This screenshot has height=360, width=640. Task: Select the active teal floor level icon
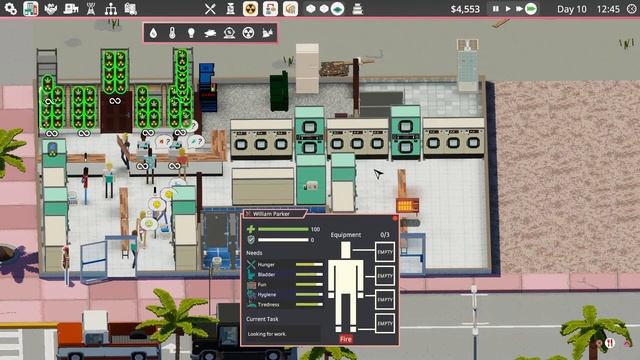click(338, 9)
